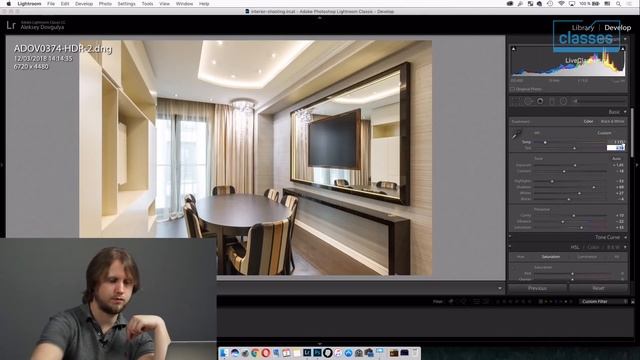
Task: Click the right panel scrollbar
Action: [x=632, y=132]
